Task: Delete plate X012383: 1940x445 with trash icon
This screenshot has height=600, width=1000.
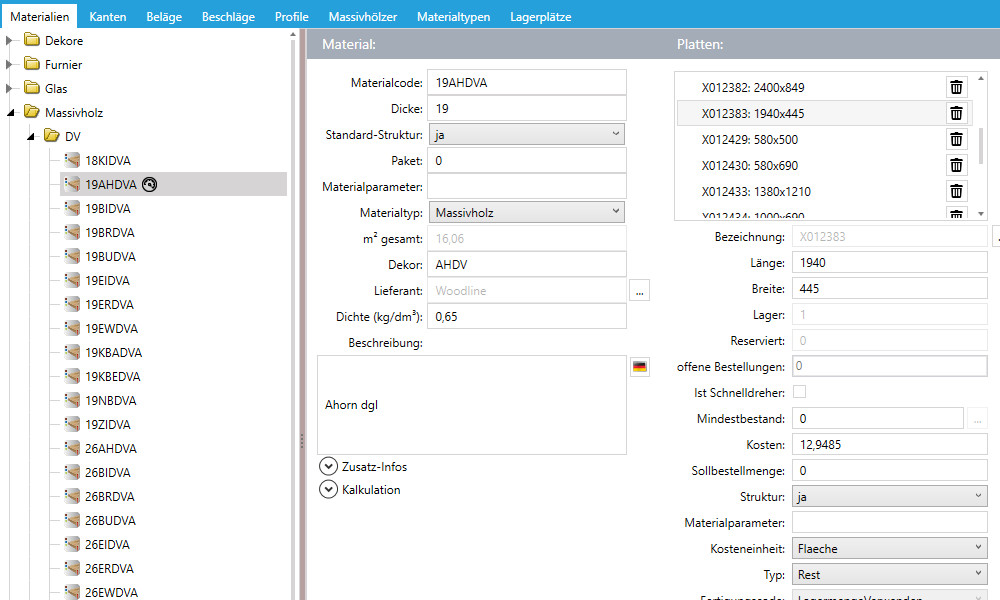Action: (x=956, y=113)
